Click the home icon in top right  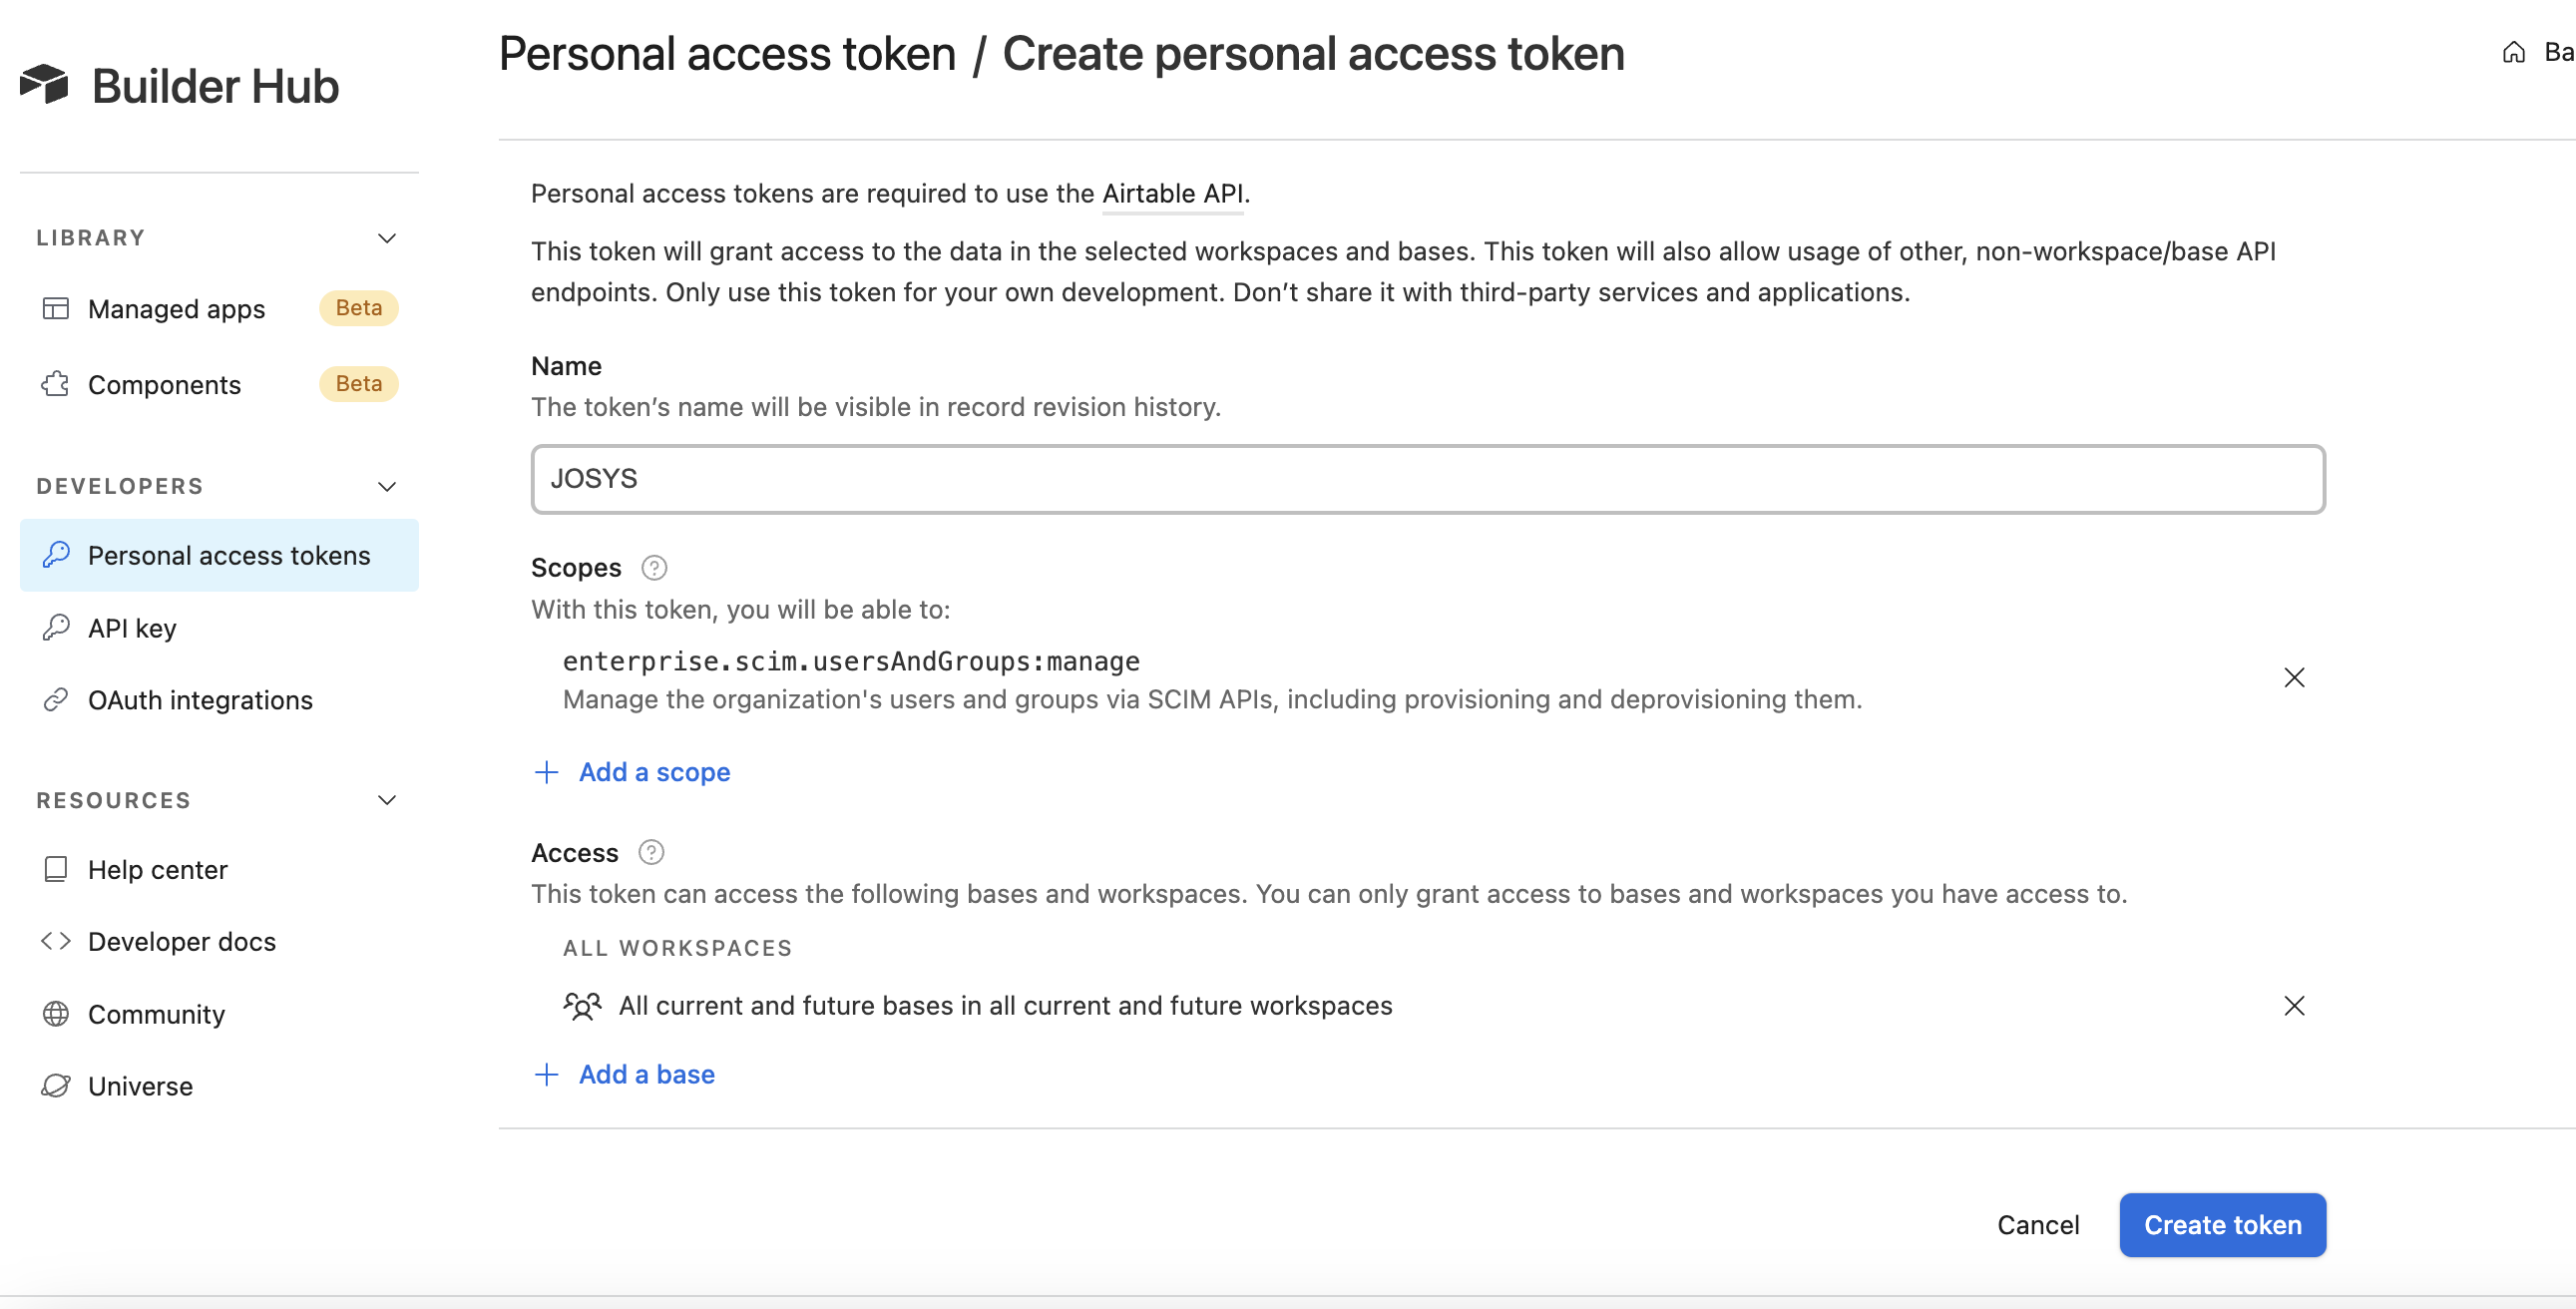(x=2513, y=52)
